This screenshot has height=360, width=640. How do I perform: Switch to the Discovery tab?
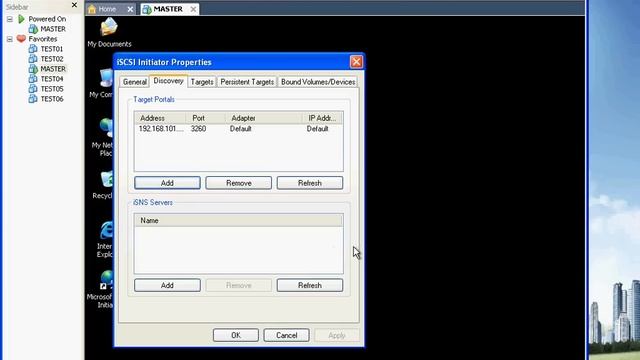pyautogui.click(x=168, y=81)
